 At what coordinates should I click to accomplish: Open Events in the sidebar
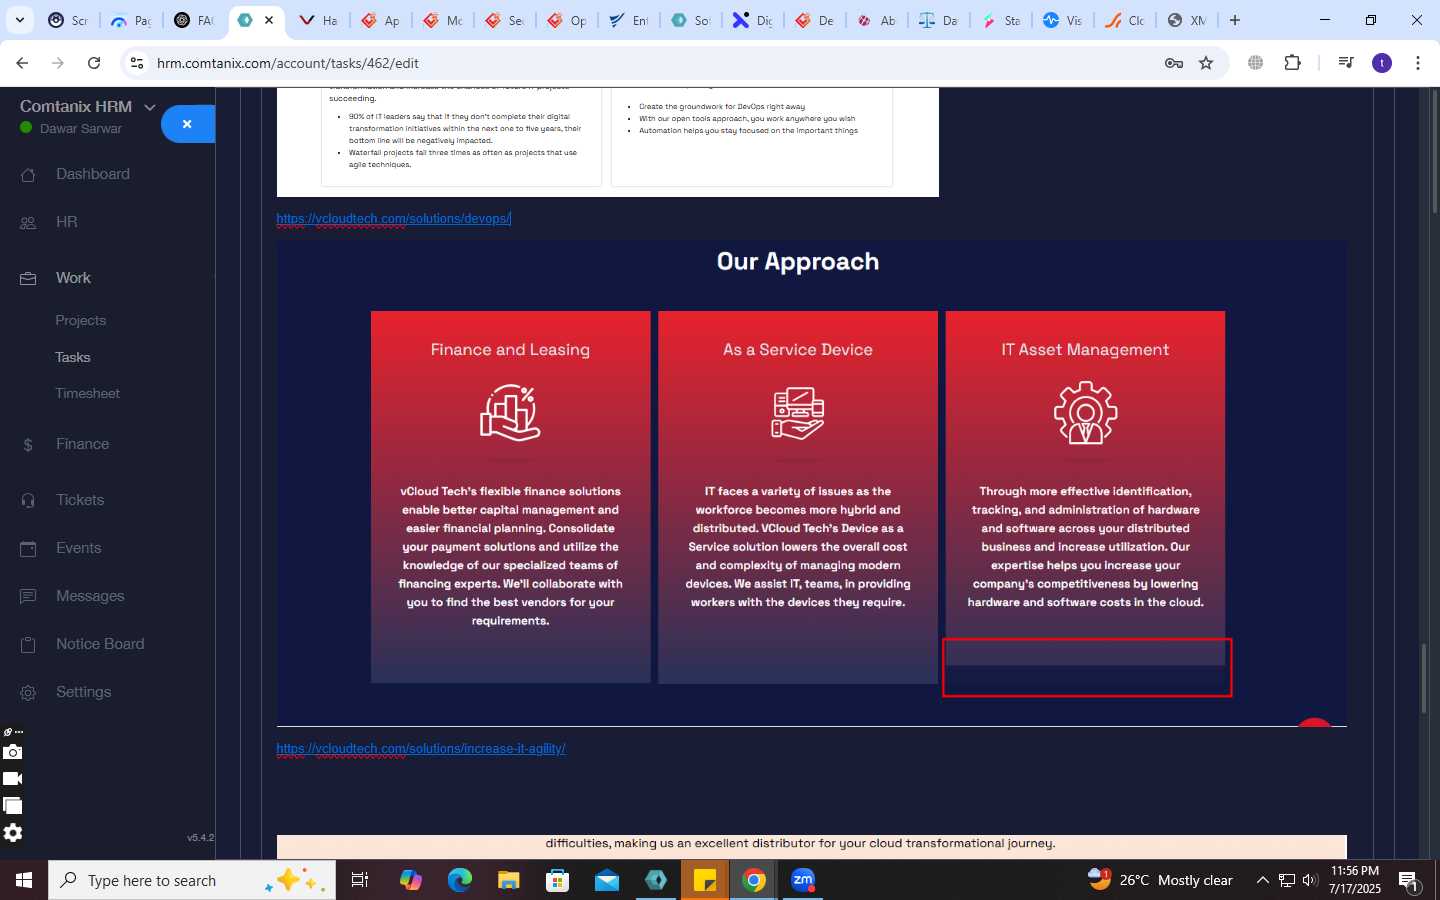(79, 548)
